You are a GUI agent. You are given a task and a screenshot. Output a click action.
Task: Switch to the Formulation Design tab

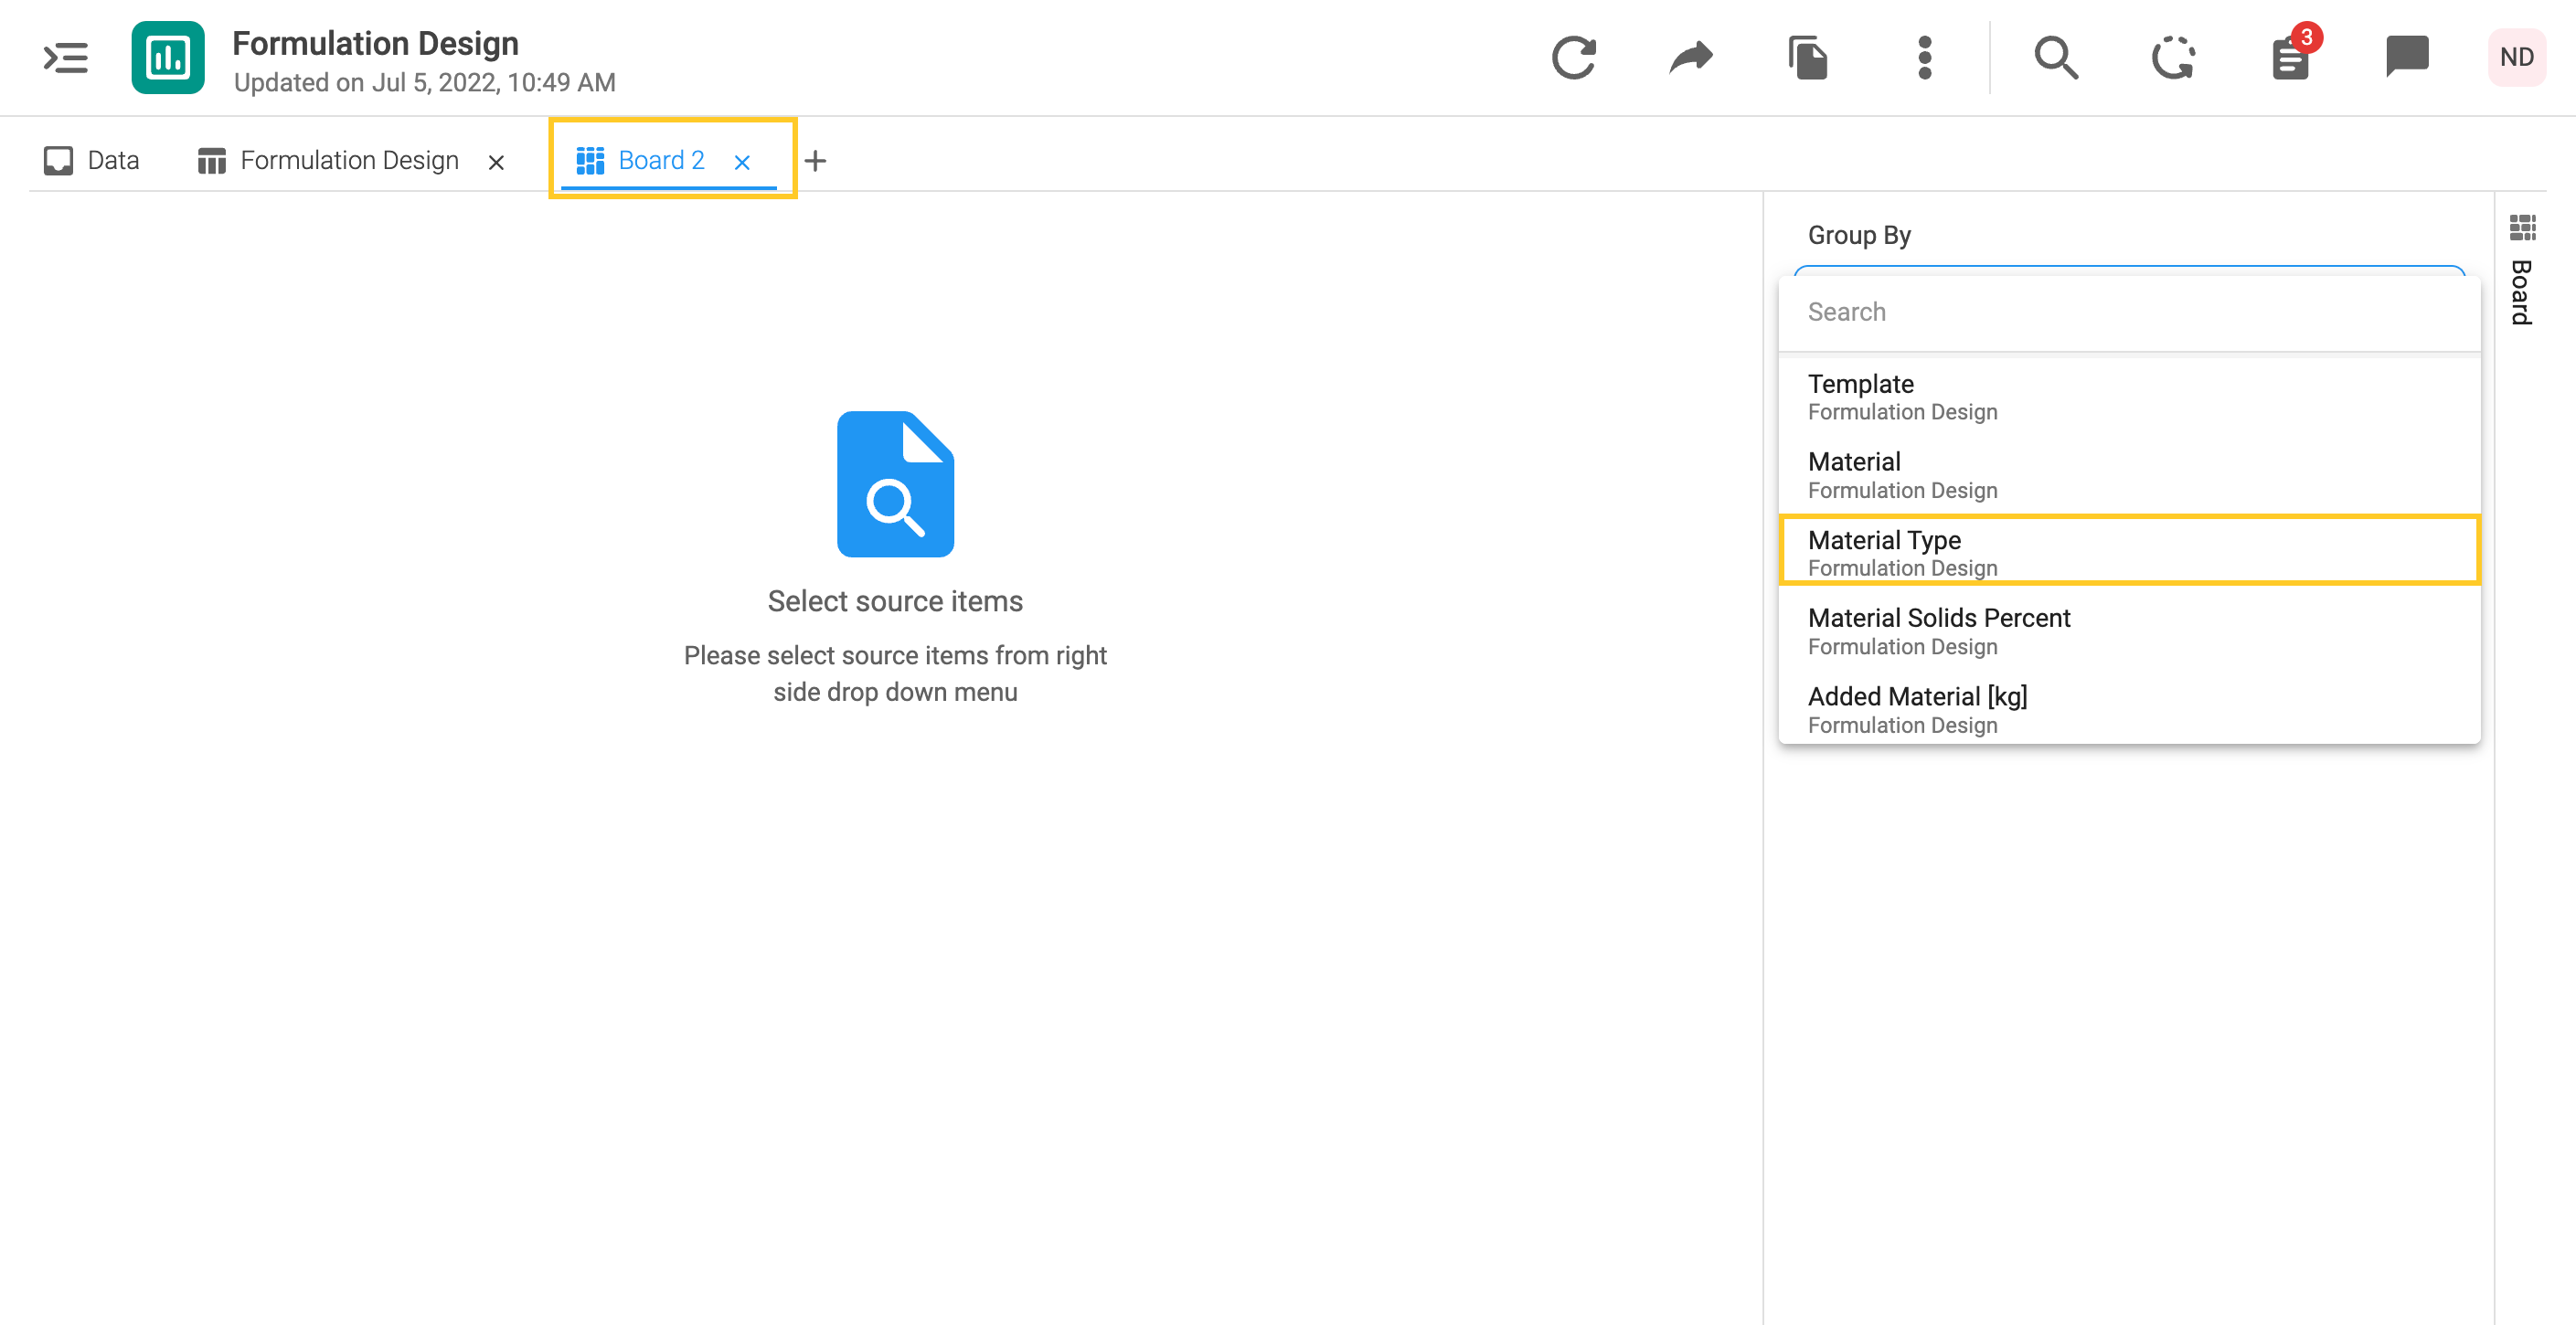click(328, 160)
